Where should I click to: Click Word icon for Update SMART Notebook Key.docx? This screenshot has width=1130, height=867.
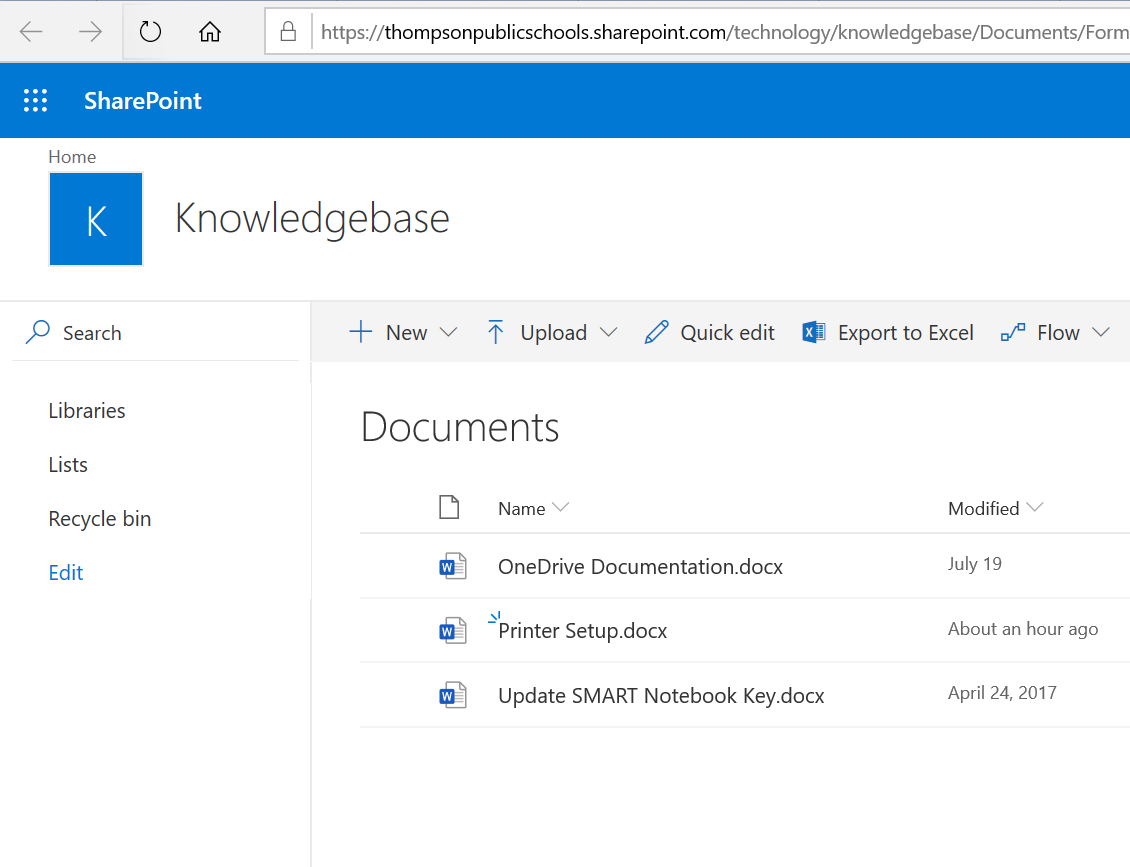(x=453, y=695)
